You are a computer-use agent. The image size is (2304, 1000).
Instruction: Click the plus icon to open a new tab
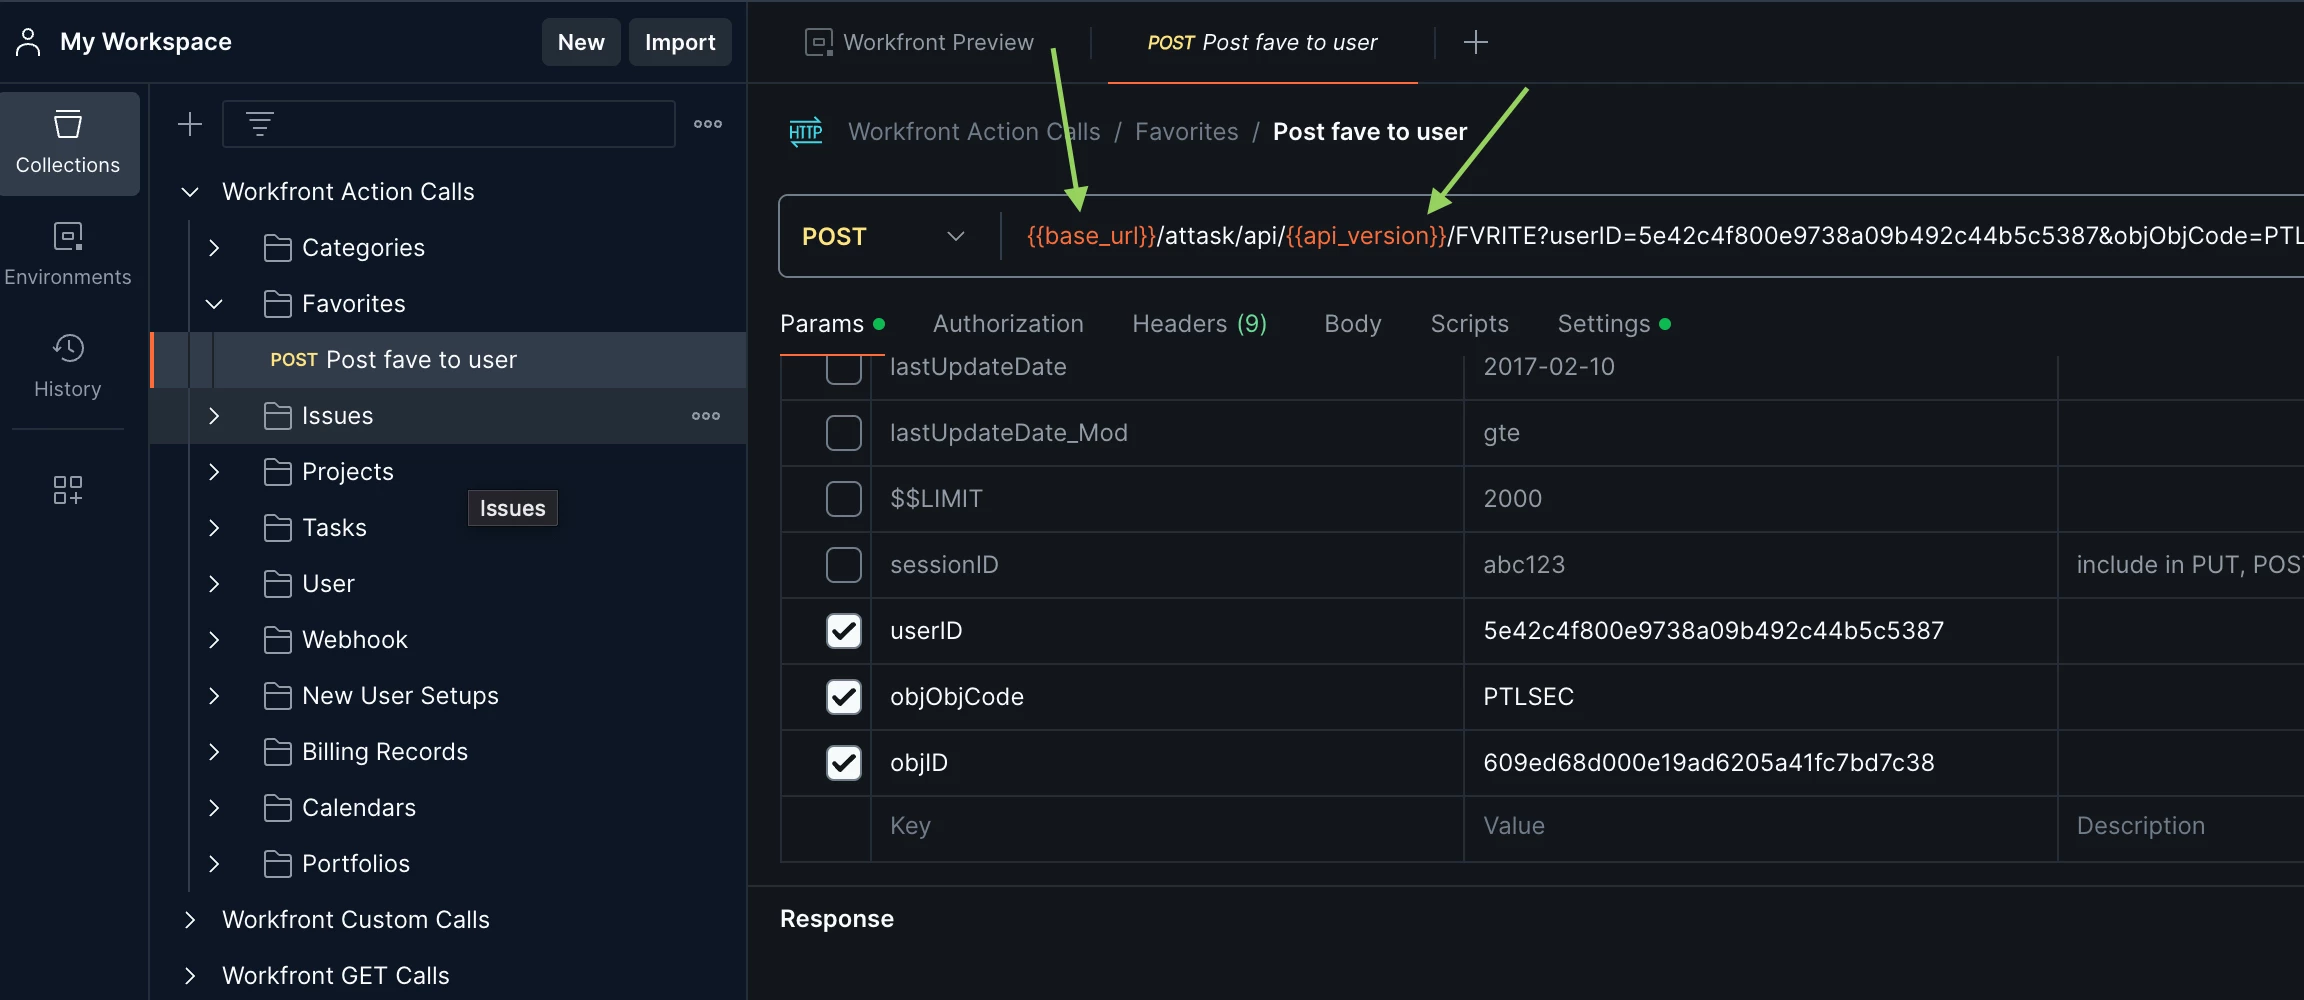click(1476, 42)
